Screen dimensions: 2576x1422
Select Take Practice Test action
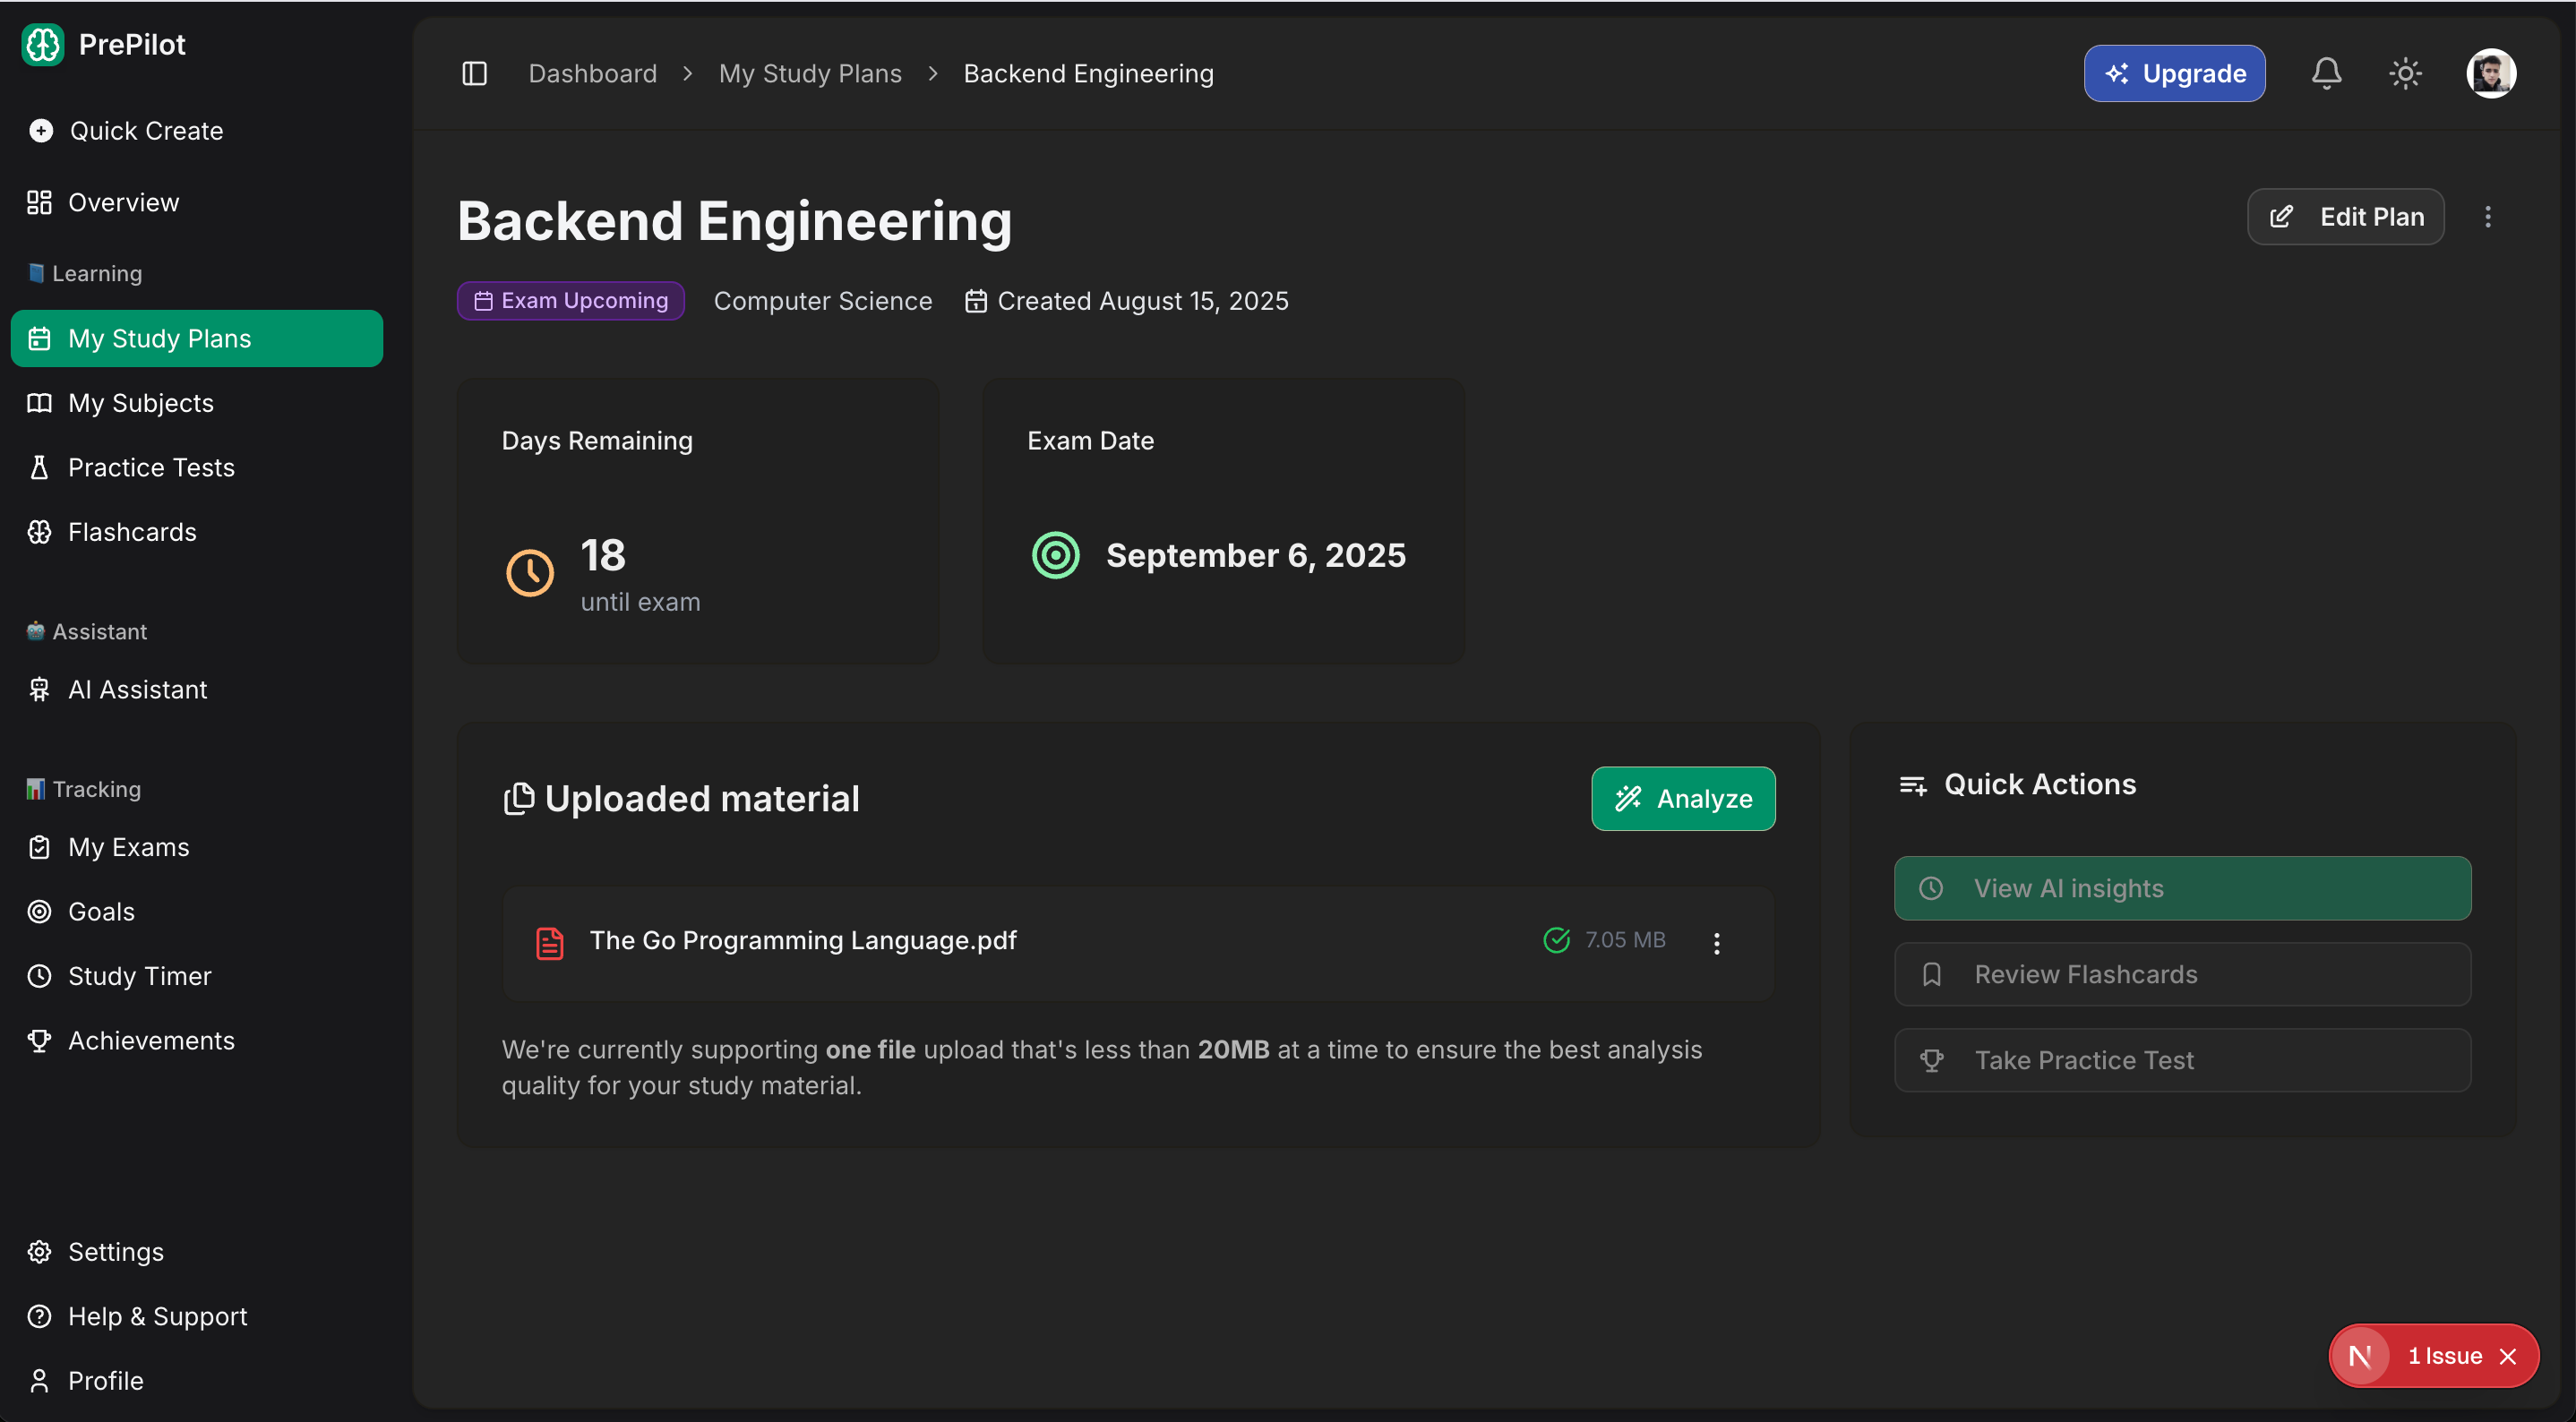[2182, 1060]
